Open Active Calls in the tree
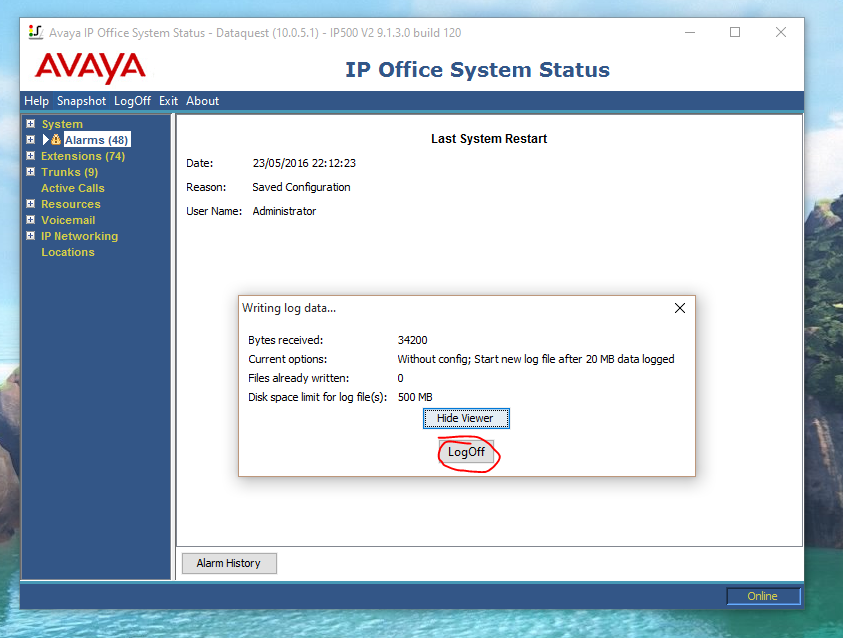This screenshot has height=638, width=843. pos(73,188)
